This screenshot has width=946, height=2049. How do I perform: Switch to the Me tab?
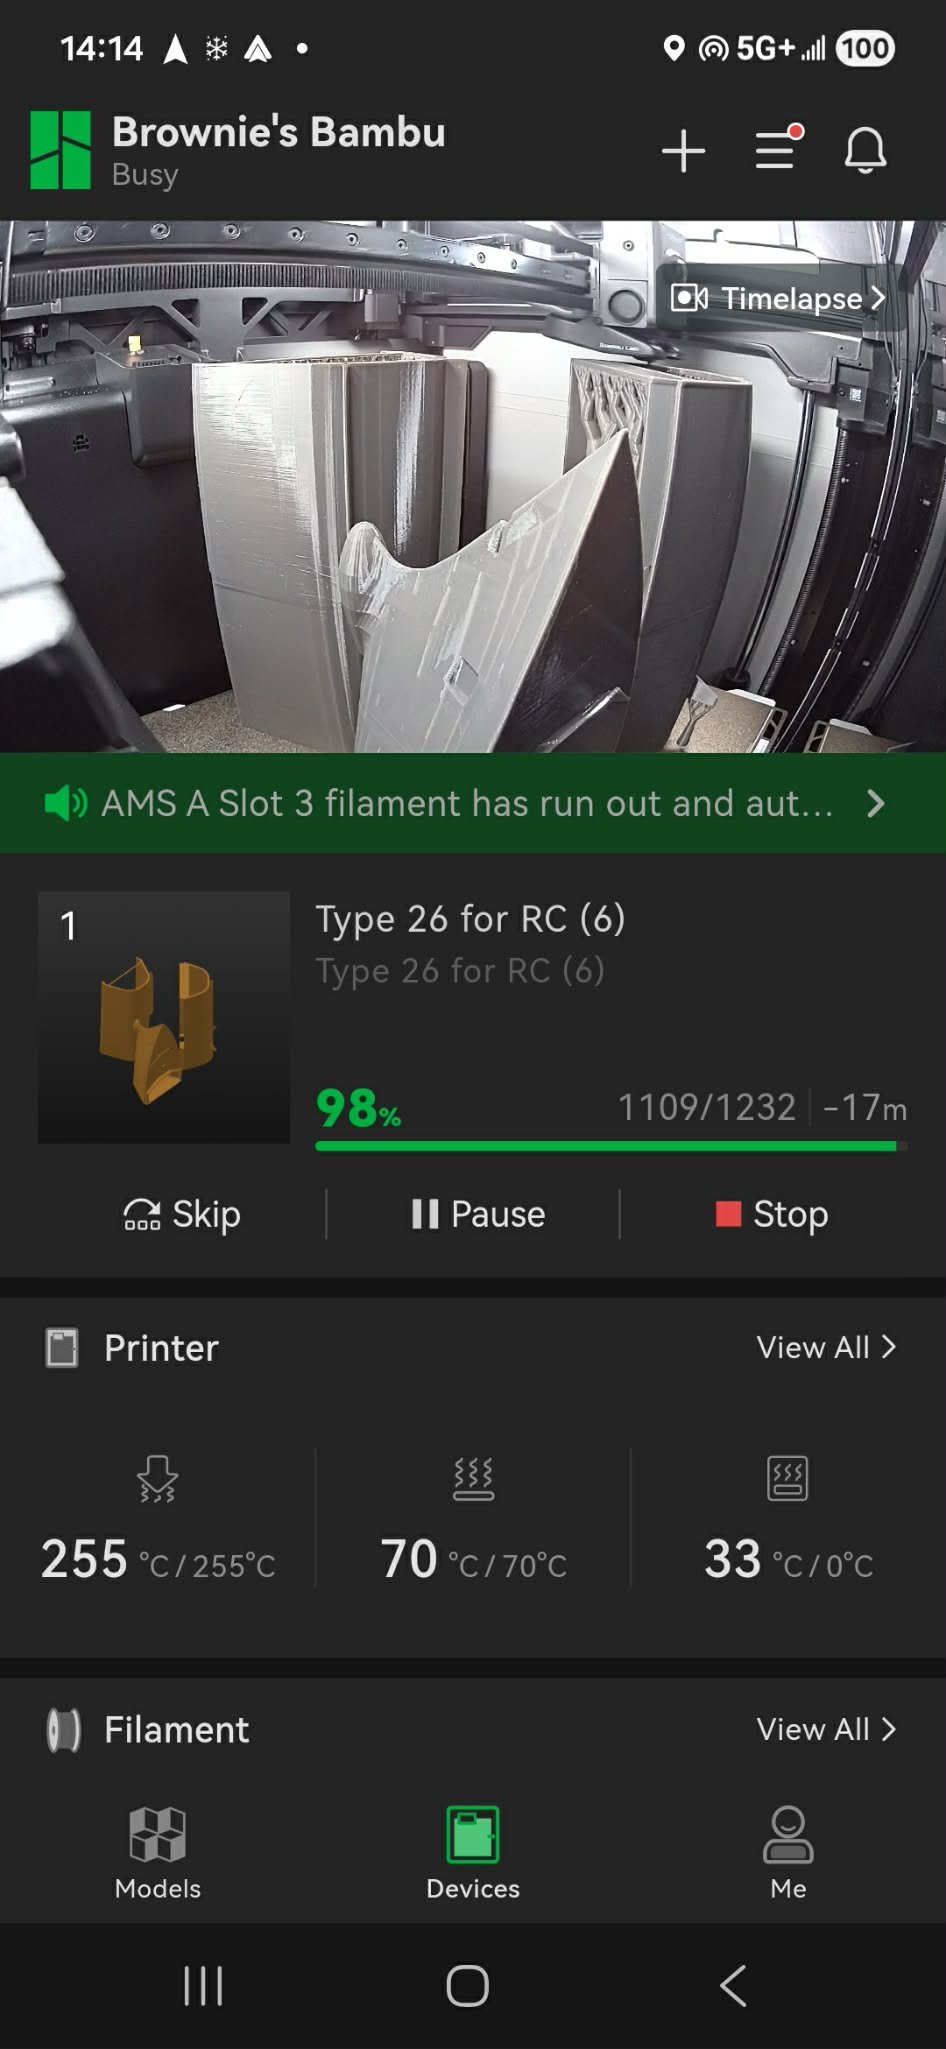pyautogui.click(x=788, y=1853)
